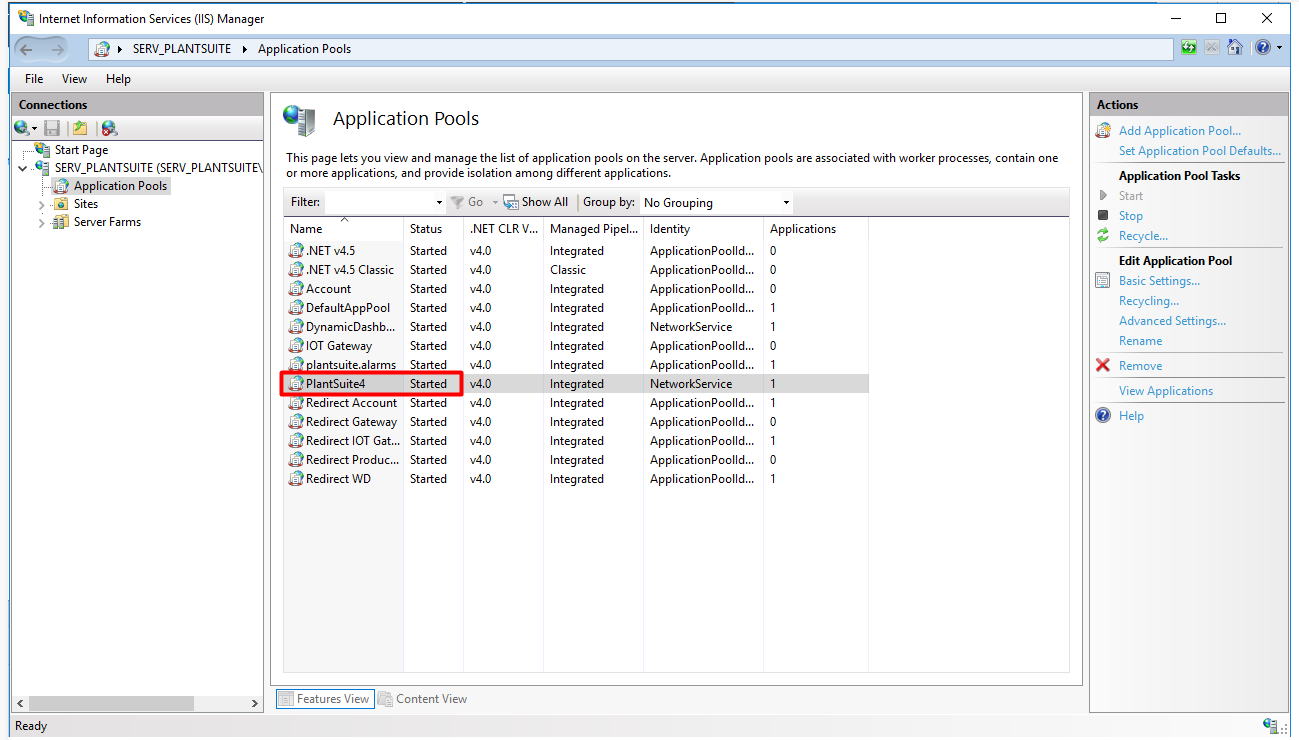Click the Save connections toolbar icon
Image resolution: width=1299 pixels, height=740 pixels.
(x=52, y=128)
